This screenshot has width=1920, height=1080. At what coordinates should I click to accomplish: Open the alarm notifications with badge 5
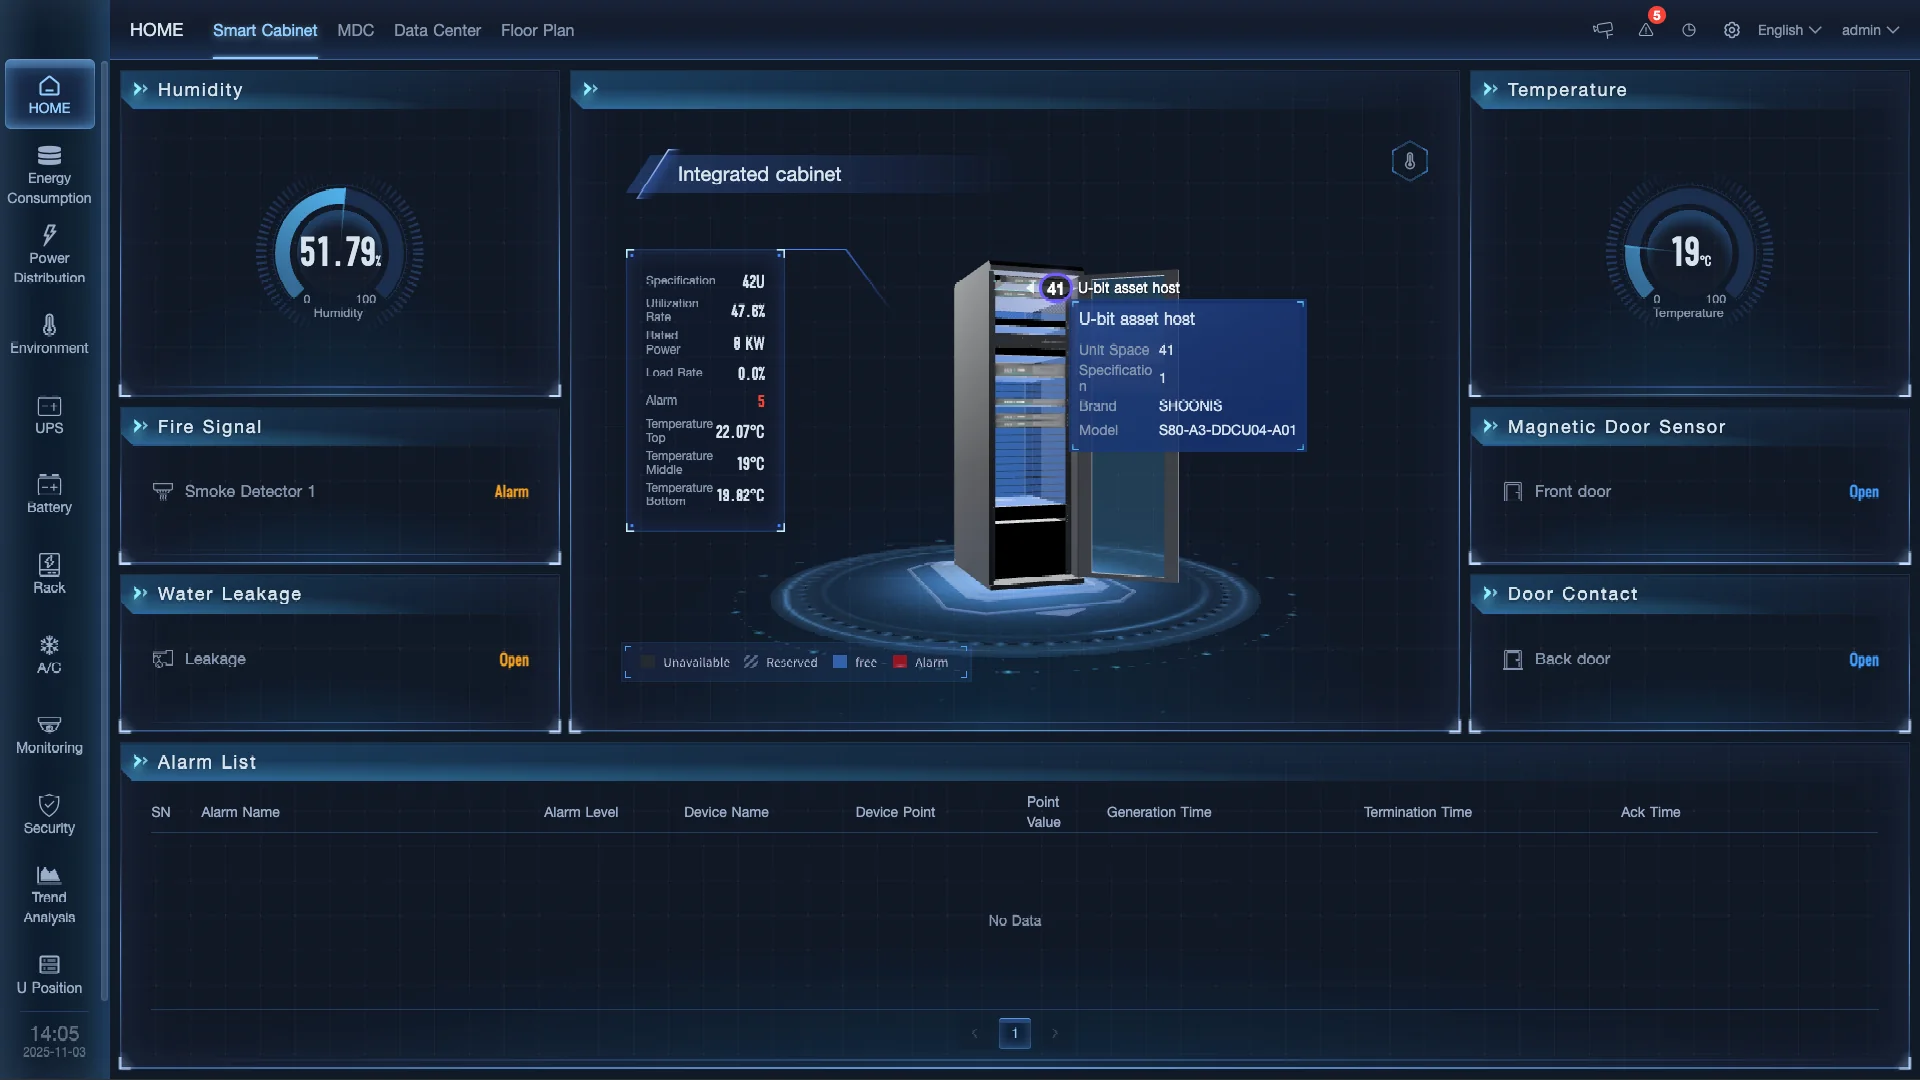pos(1645,30)
